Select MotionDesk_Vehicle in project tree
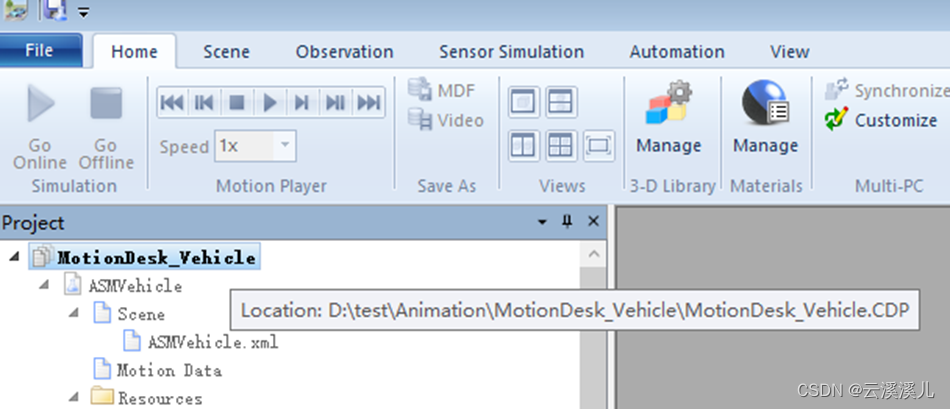Viewport: 950px width, 409px height. click(x=145, y=258)
